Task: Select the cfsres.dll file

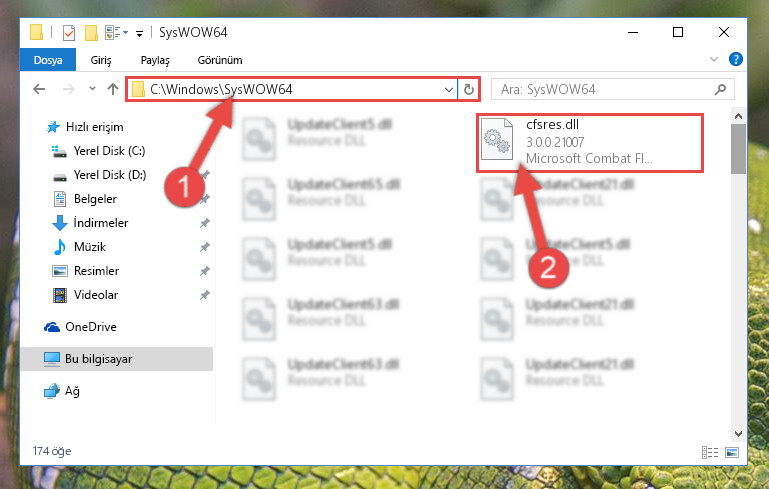Action: click(590, 143)
